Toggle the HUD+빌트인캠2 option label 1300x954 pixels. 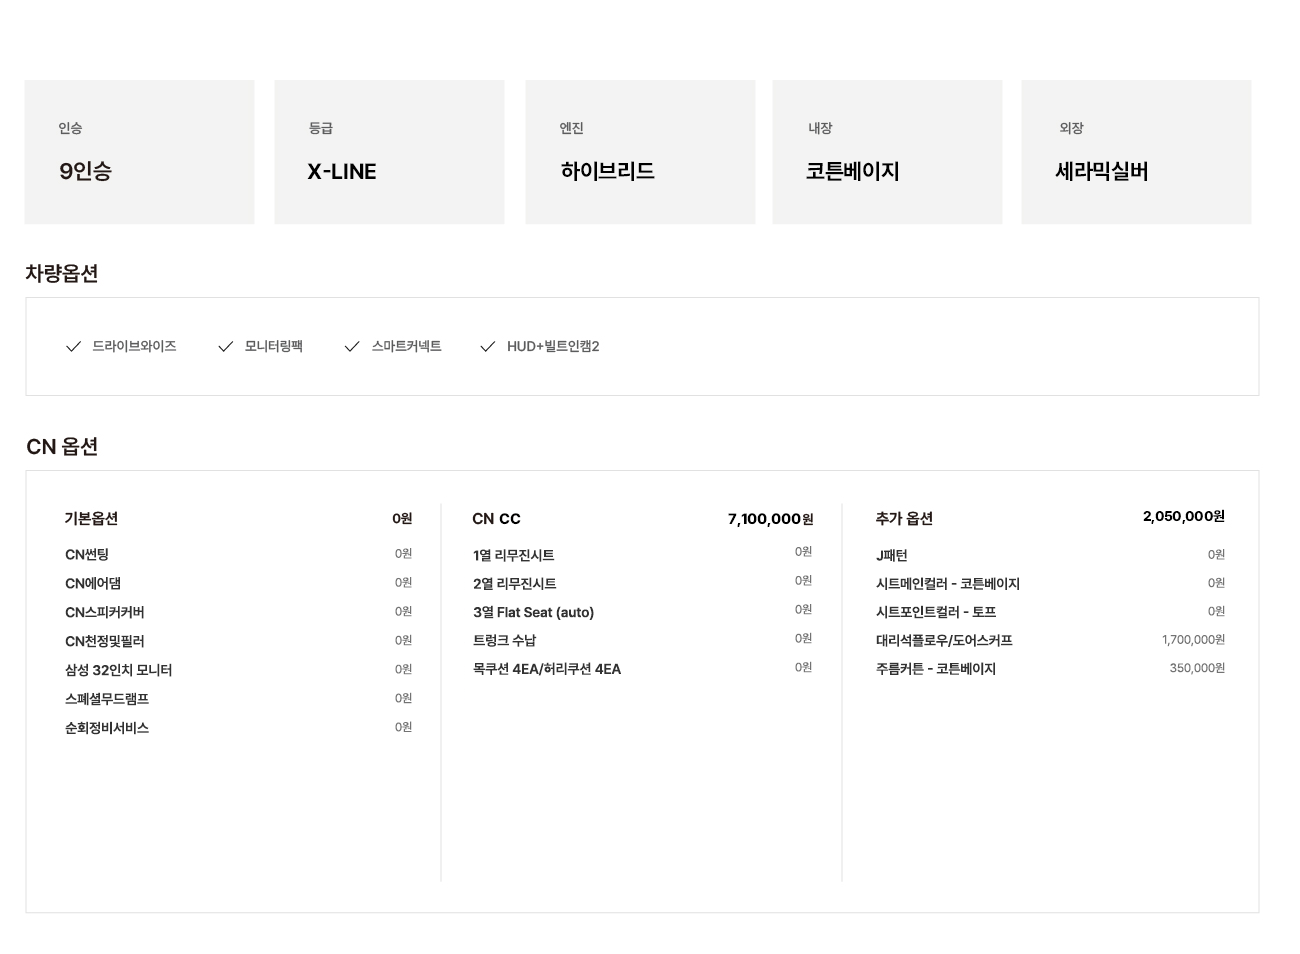tap(553, 346)
